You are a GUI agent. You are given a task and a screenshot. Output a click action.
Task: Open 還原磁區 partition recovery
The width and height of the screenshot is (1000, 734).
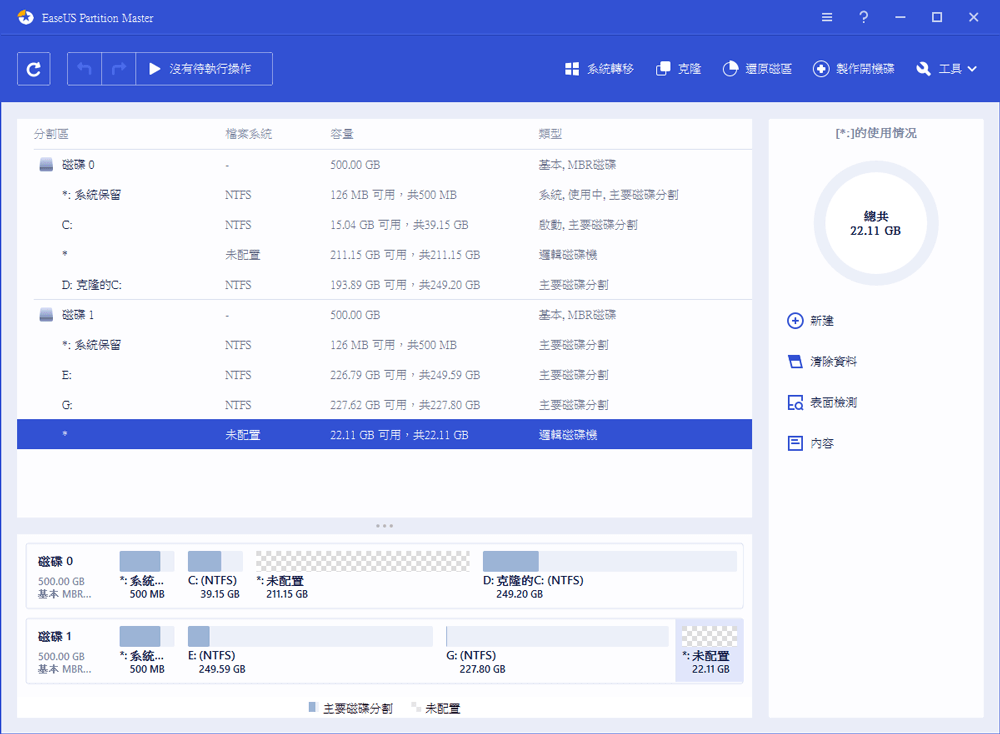[757, 69]
